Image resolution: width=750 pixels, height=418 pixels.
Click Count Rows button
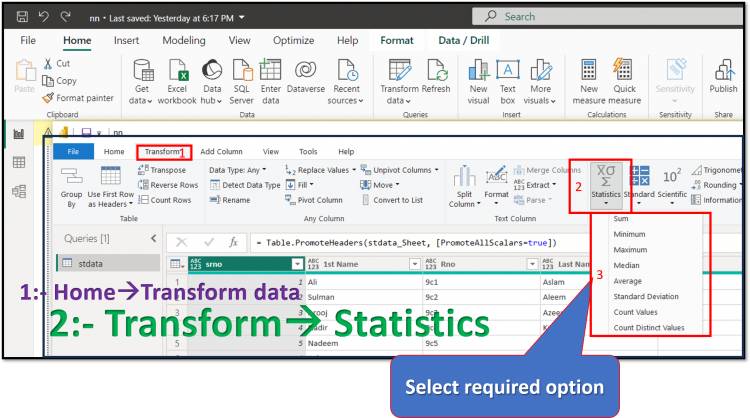pos(165,200)
